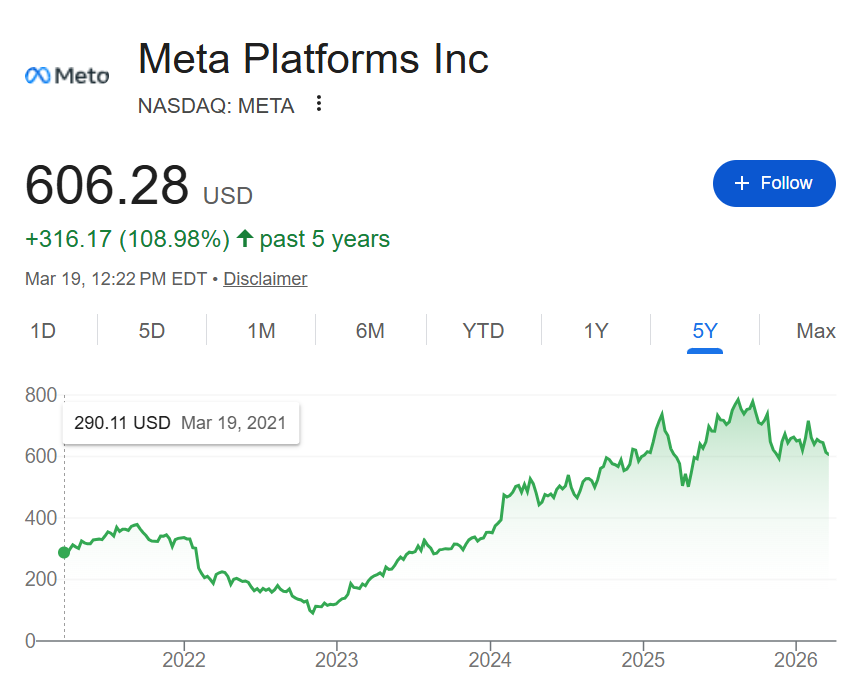Show the 1M price chart
848x684 pixels.
[x=261, y=331]
